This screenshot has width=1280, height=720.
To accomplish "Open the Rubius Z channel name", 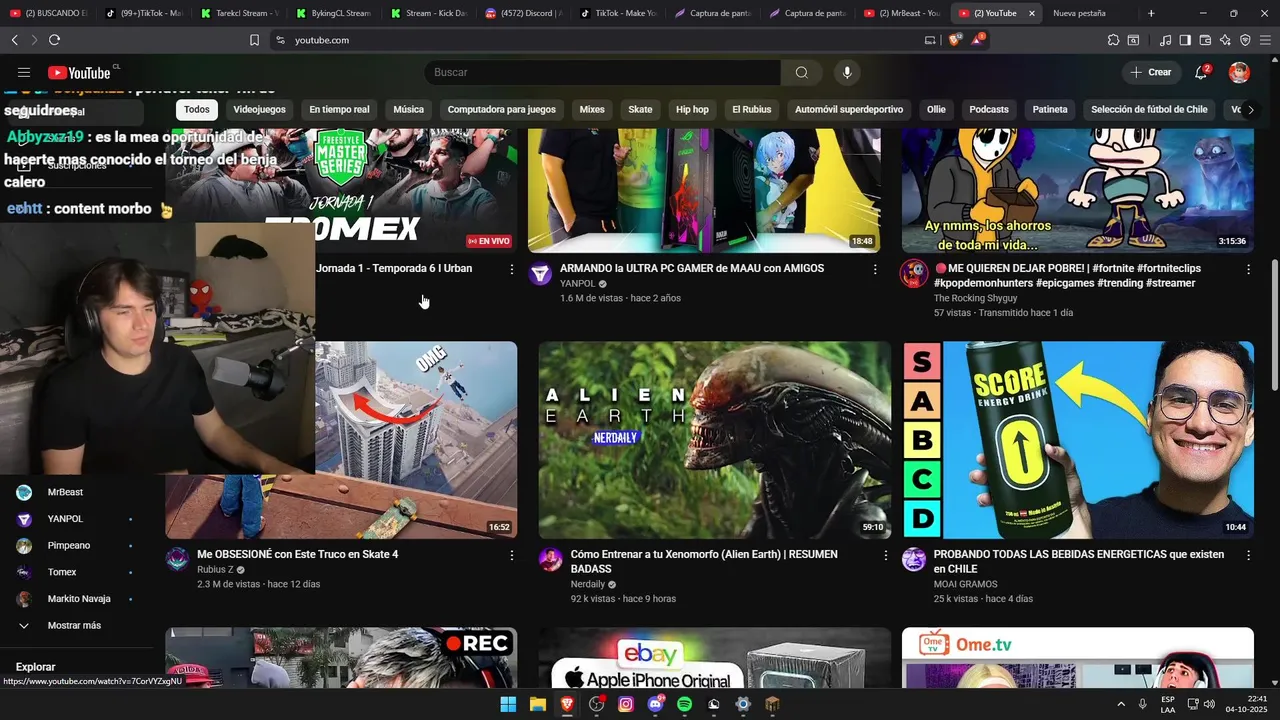I will (x=215, y=570).
